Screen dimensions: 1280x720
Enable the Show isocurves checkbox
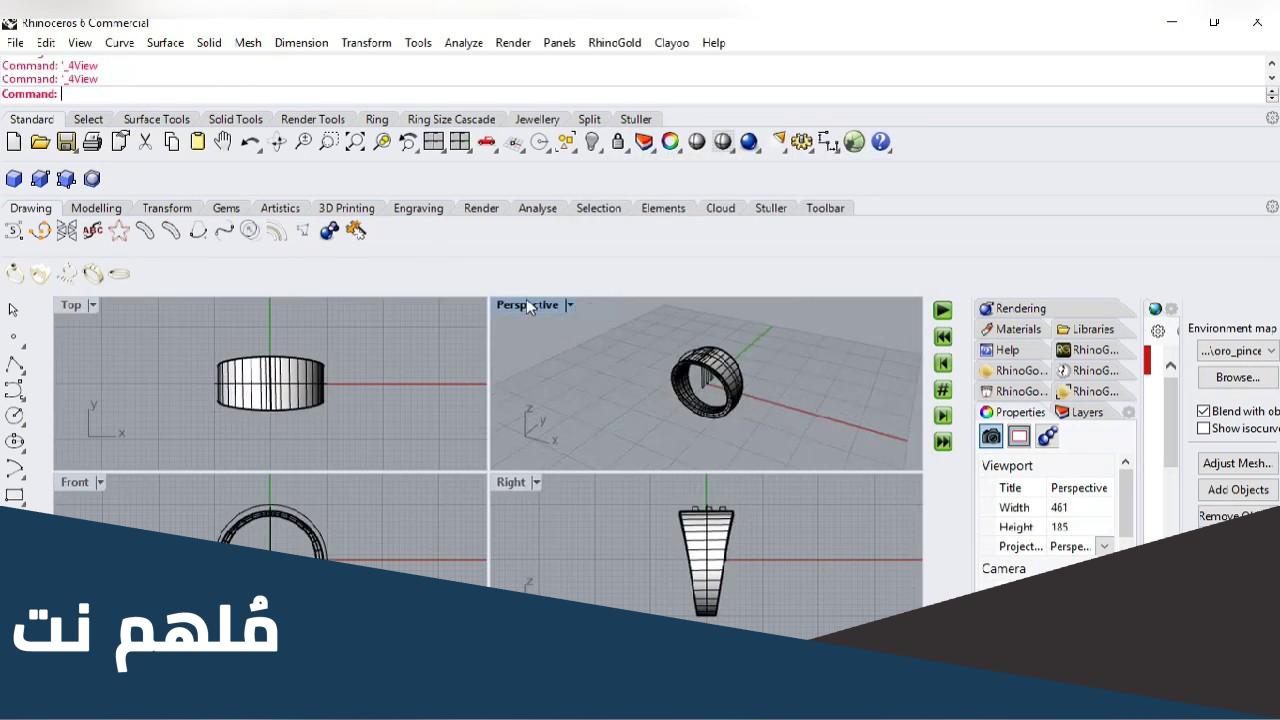tap(1204, 428)
